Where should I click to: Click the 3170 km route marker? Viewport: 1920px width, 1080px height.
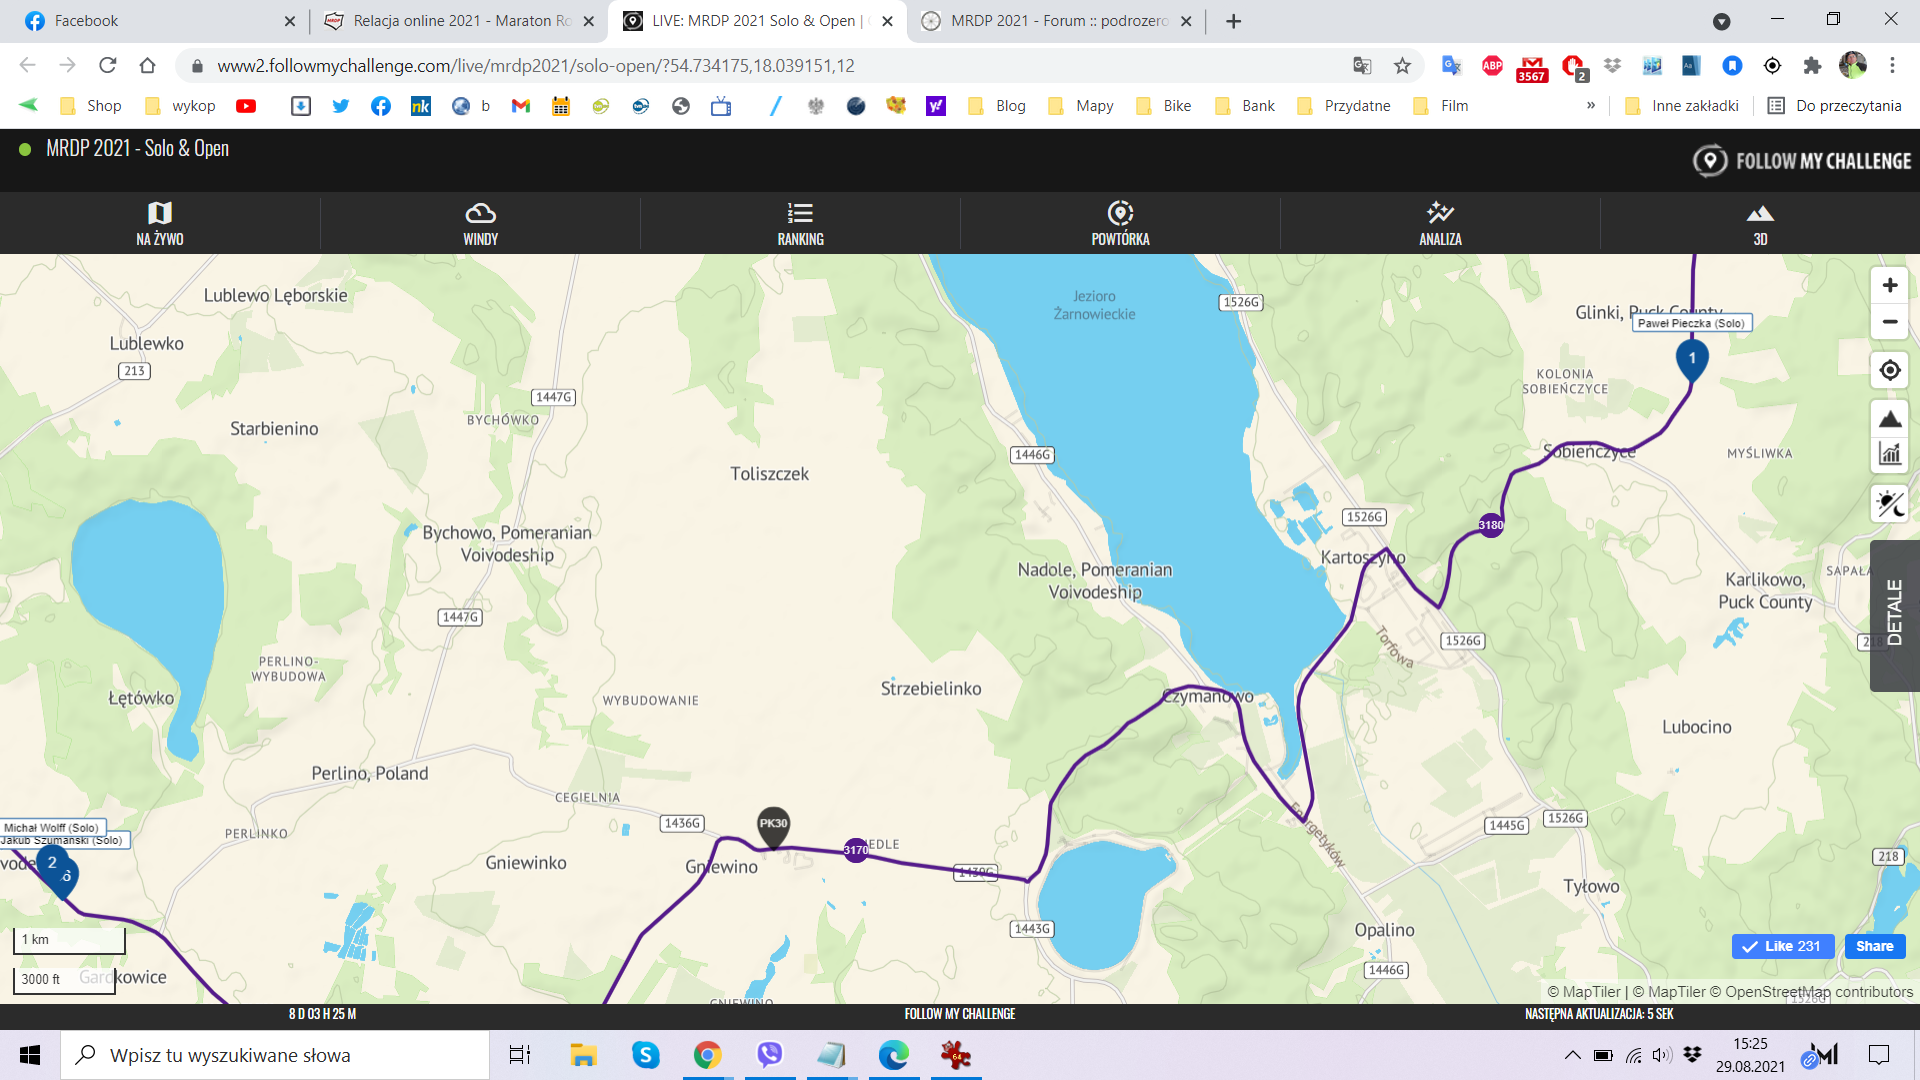856,850
